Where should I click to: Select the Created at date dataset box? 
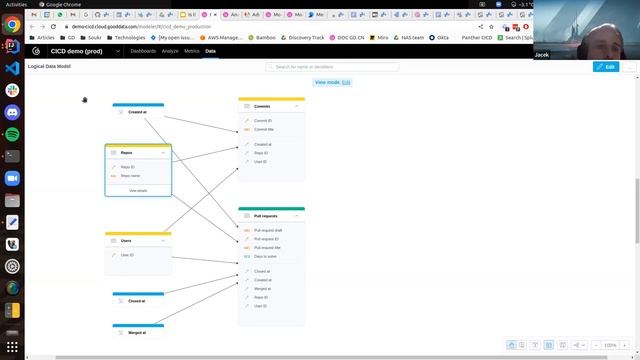click(138, 111)
